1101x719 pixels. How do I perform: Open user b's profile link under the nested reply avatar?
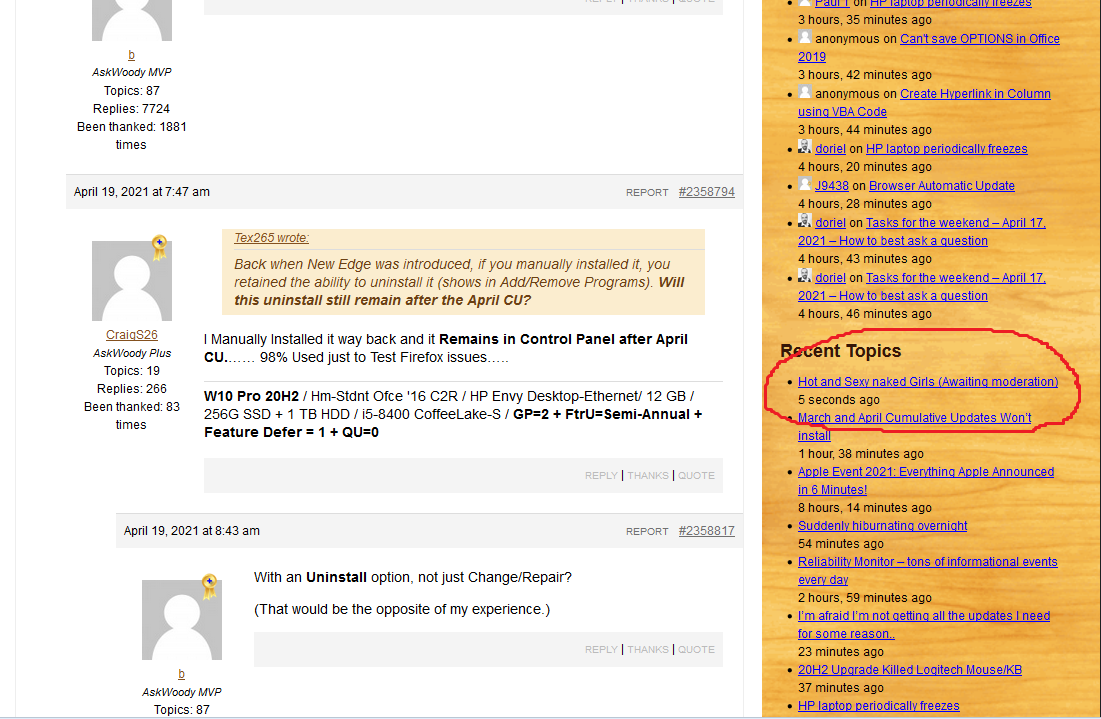181,674
